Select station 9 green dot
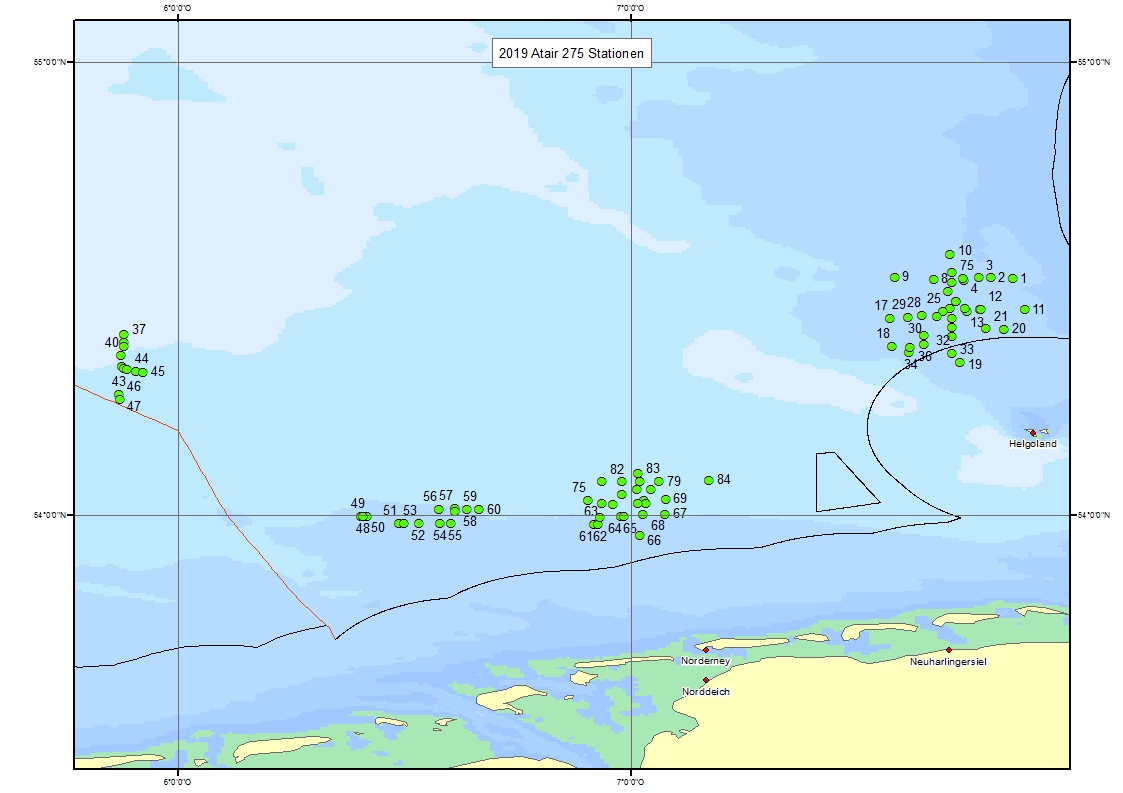This screenshot has width=1123, height=793. [x=895, y=277]
